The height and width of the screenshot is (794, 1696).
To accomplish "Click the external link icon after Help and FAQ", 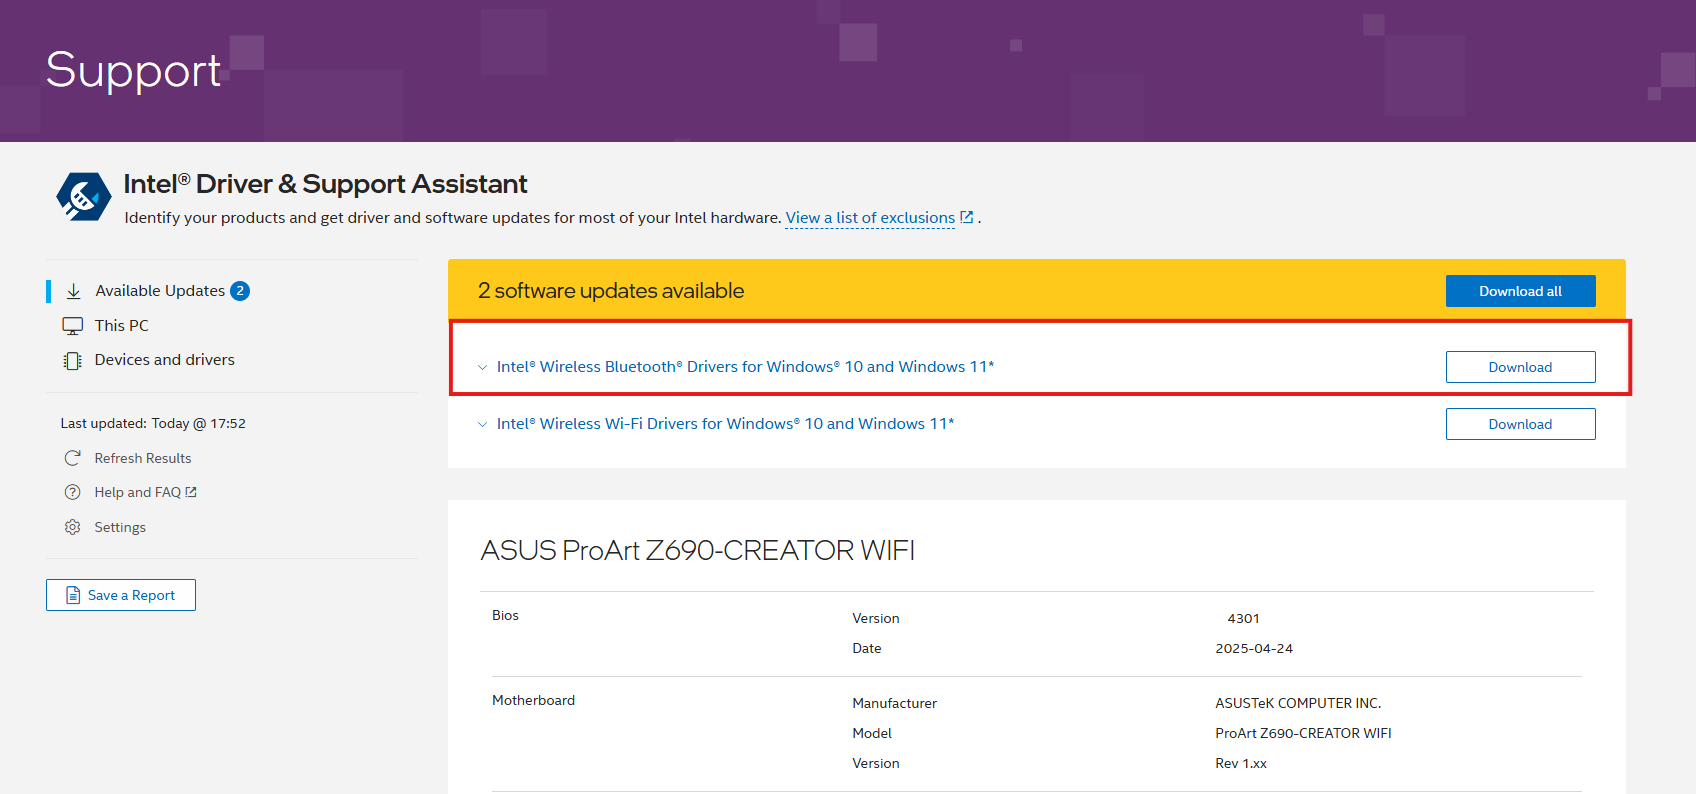I will click(x=191, y=492).
